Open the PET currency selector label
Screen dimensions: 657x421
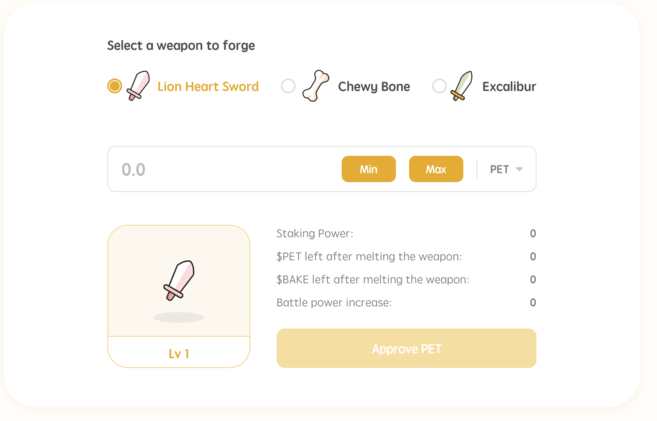[x=499, y=170]
